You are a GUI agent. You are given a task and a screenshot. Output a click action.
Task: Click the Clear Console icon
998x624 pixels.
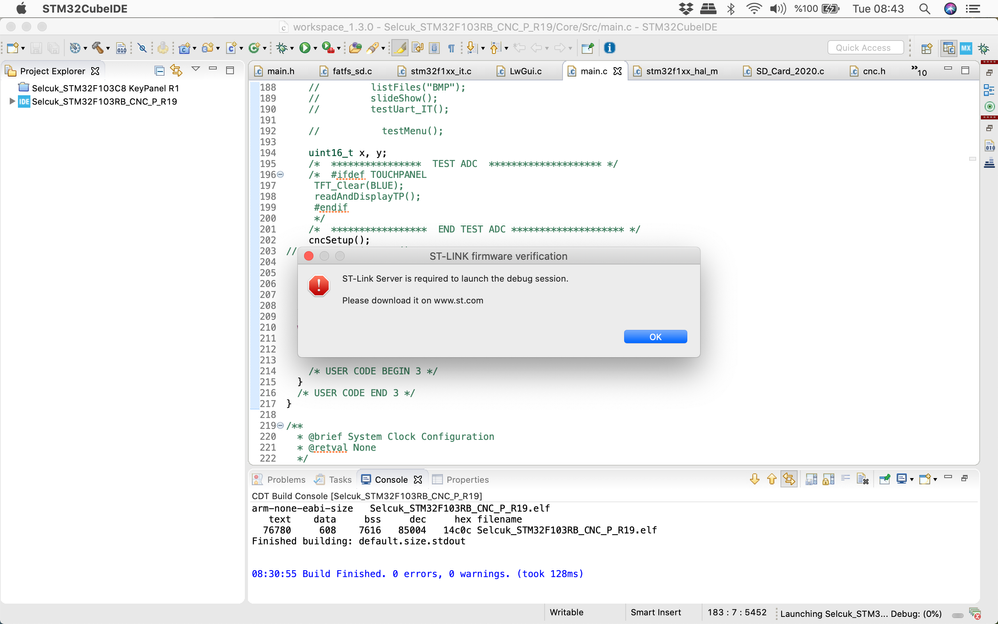click(862, 479)
